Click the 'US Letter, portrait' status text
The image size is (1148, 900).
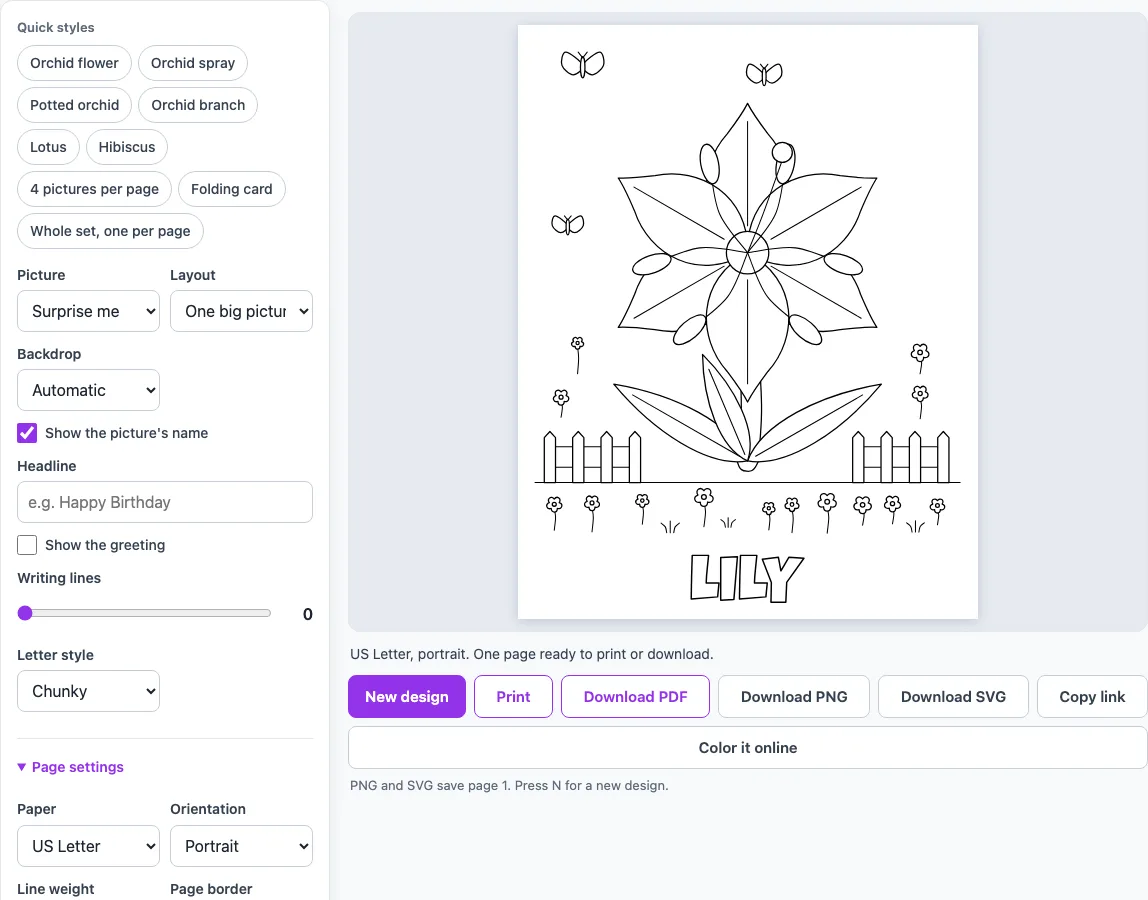pos(532,654)
